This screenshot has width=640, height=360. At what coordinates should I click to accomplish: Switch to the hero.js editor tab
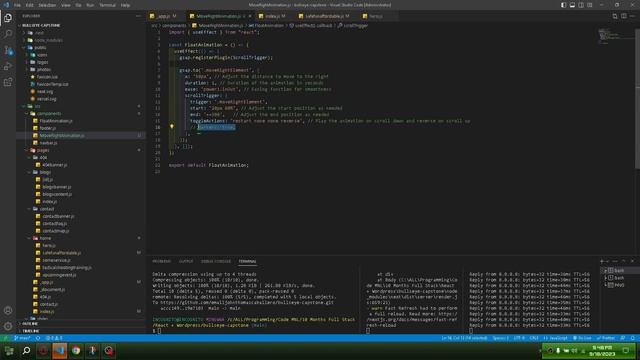coord(376,16)
